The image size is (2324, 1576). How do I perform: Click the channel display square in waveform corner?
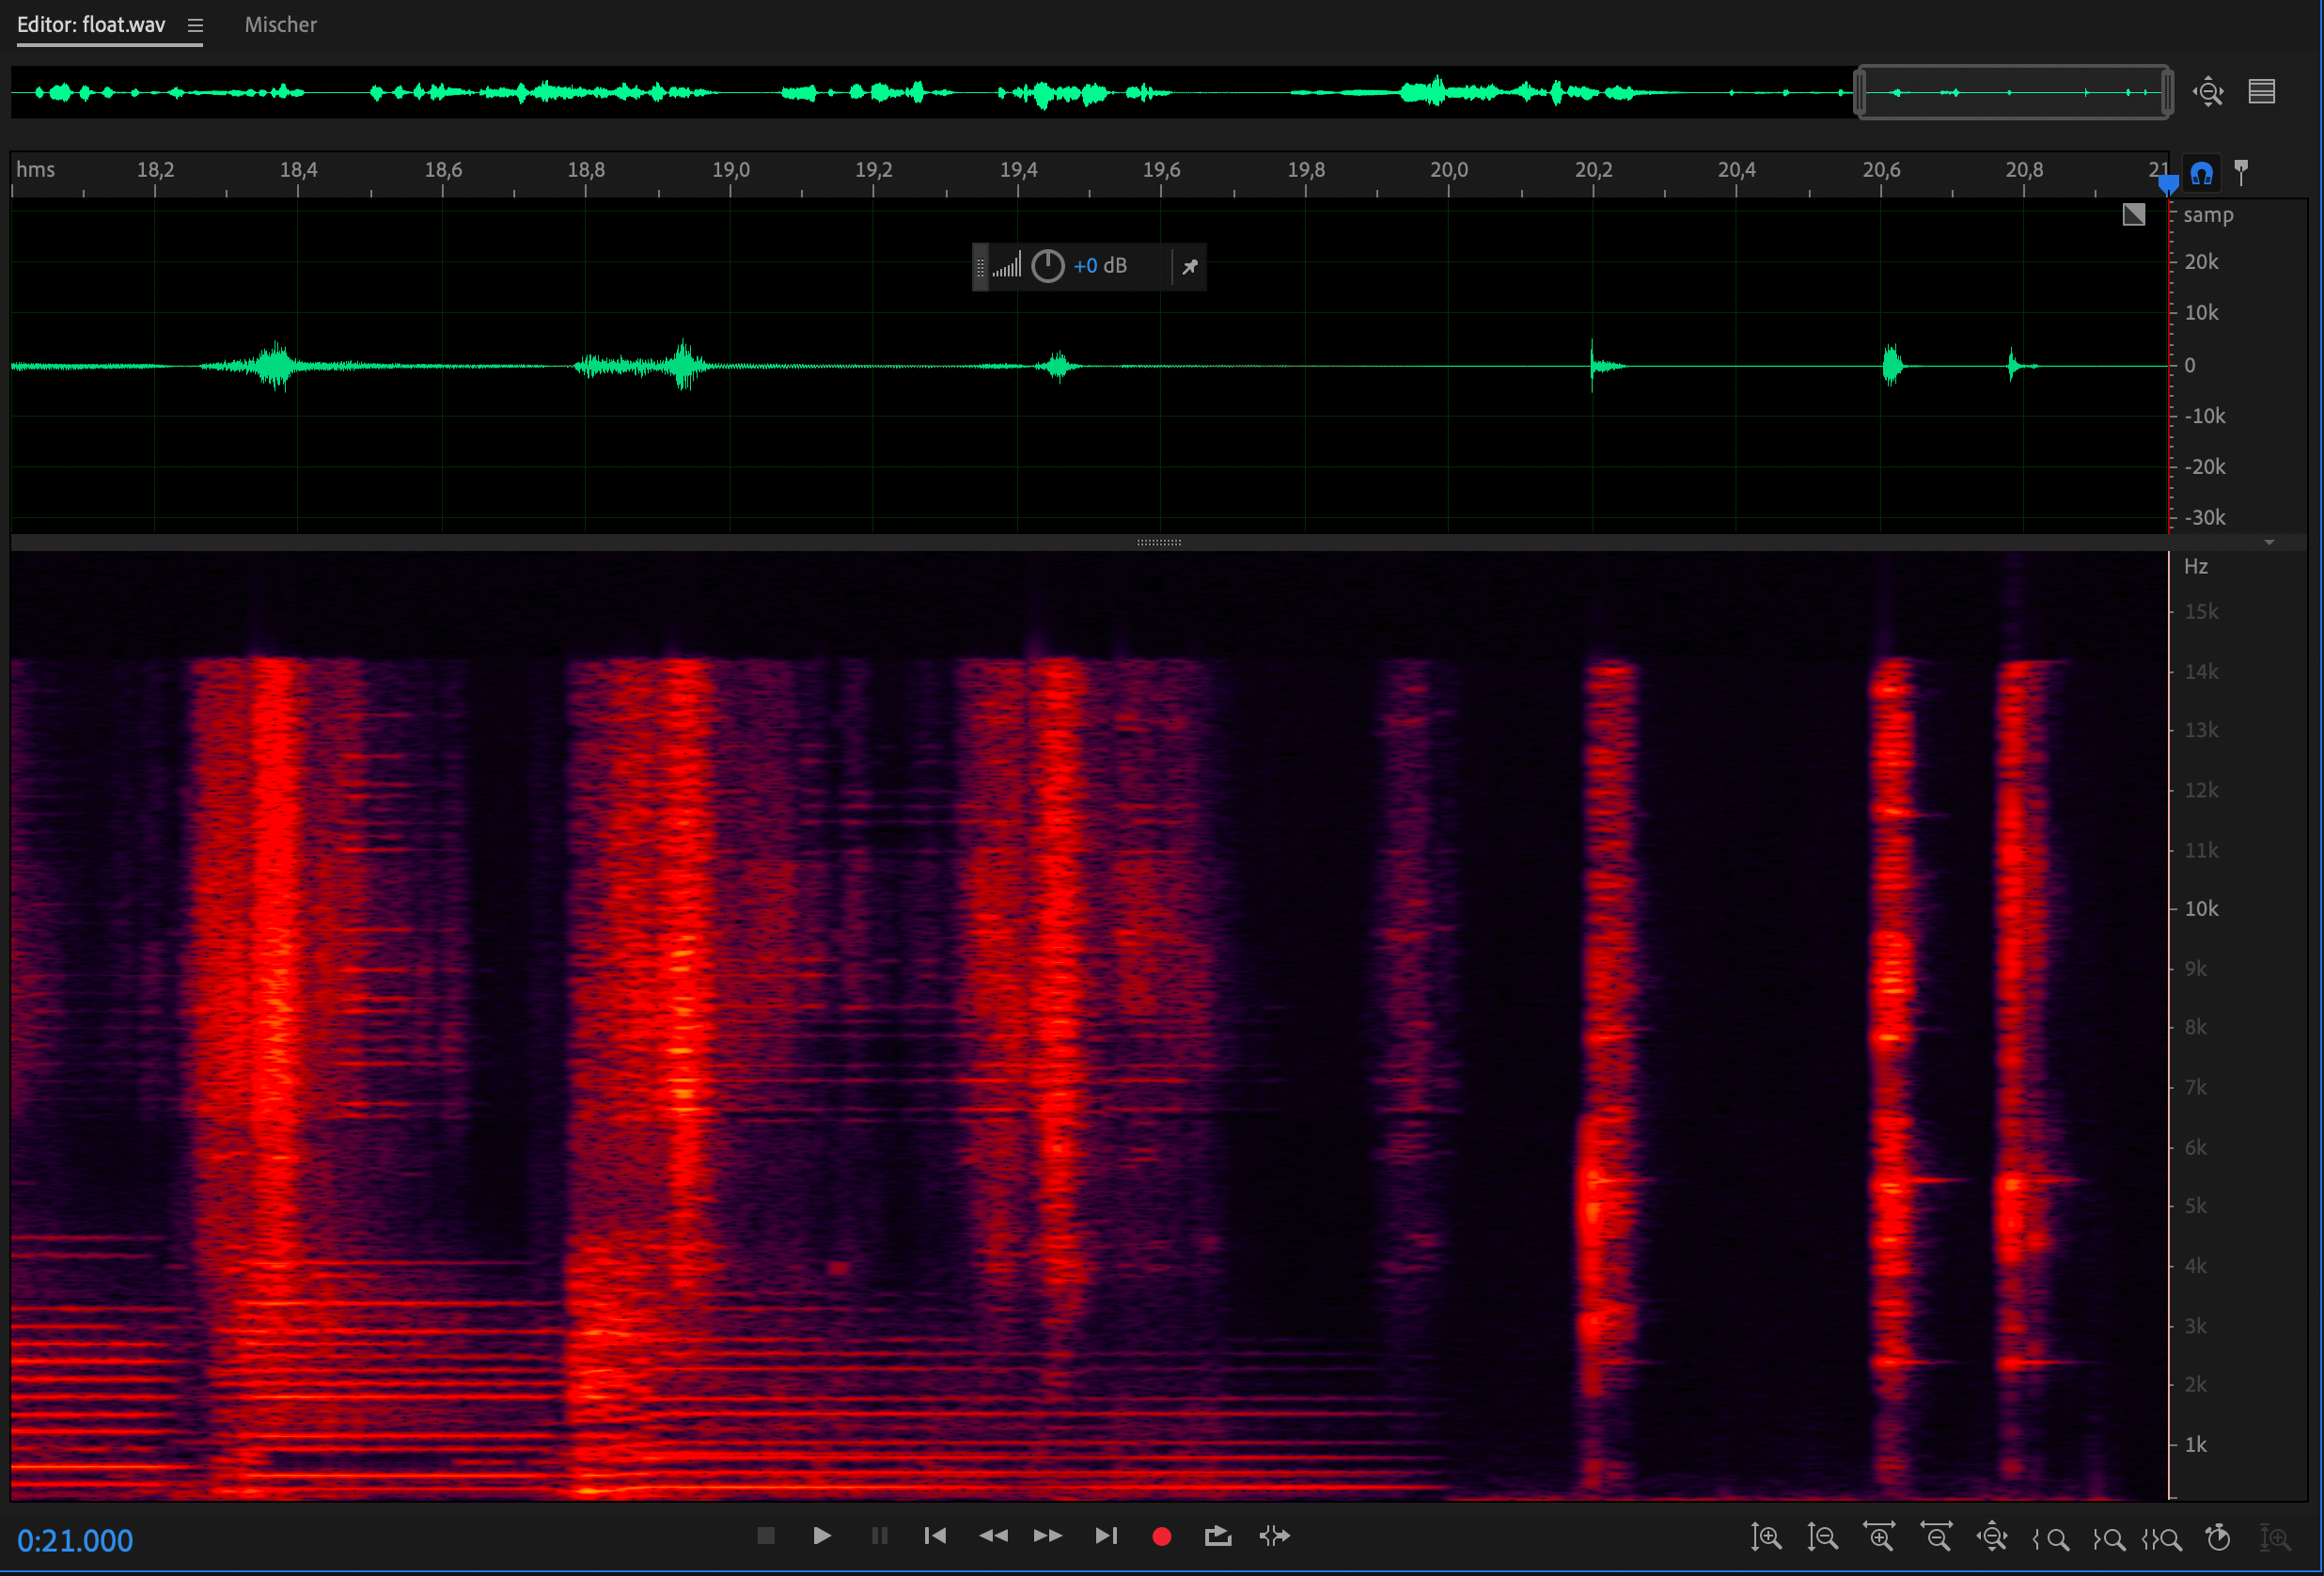(2133, 214)
